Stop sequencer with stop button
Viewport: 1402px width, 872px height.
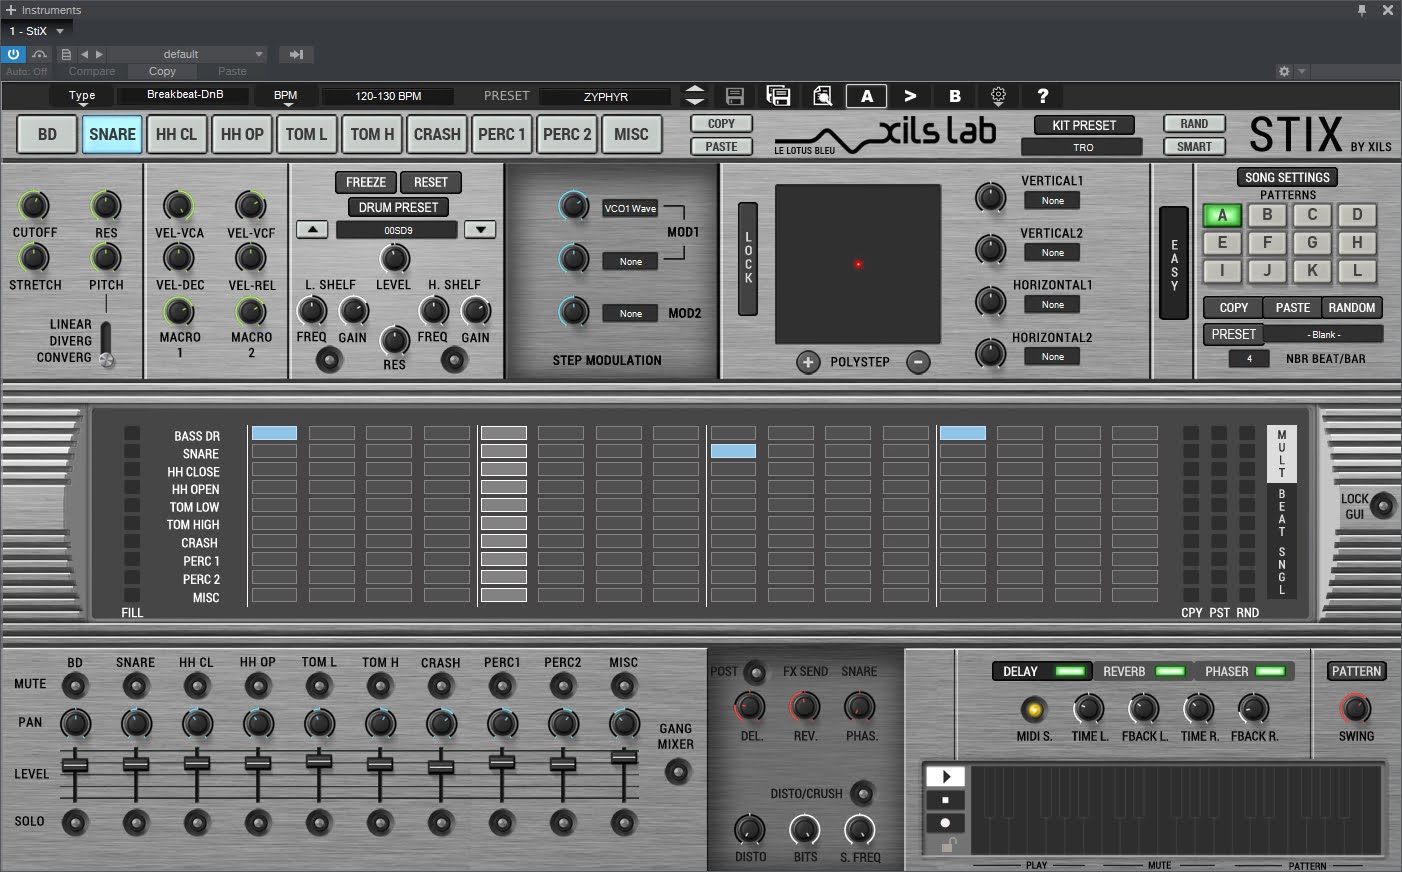click(x=946, y=800)
